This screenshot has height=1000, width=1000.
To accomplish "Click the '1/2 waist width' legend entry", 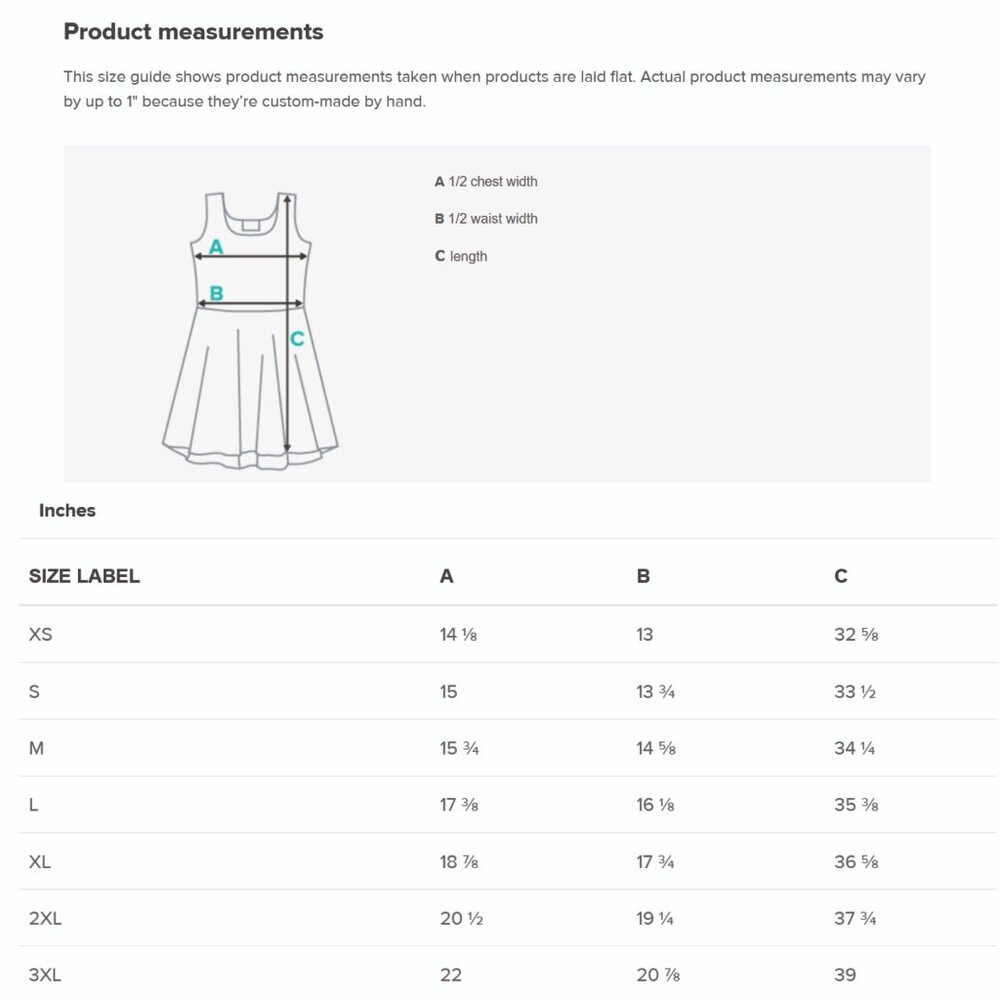I will pos(486,218).
